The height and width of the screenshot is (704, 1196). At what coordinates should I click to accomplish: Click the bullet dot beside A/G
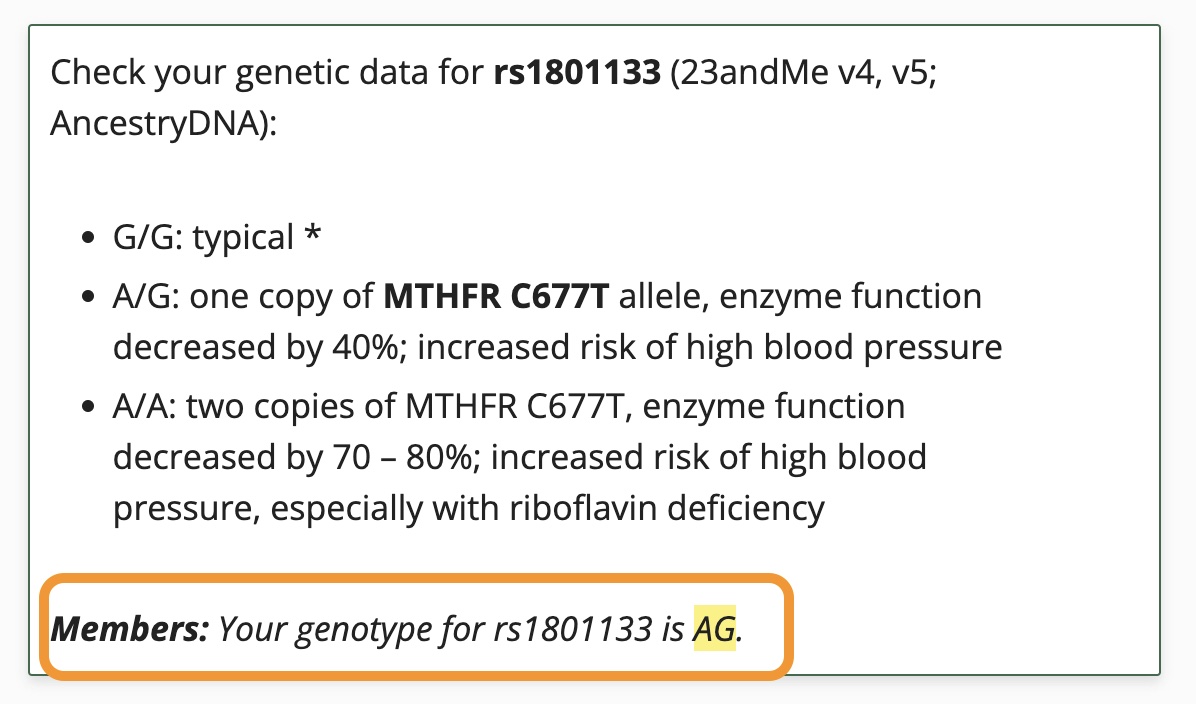[x=88, y=296]
